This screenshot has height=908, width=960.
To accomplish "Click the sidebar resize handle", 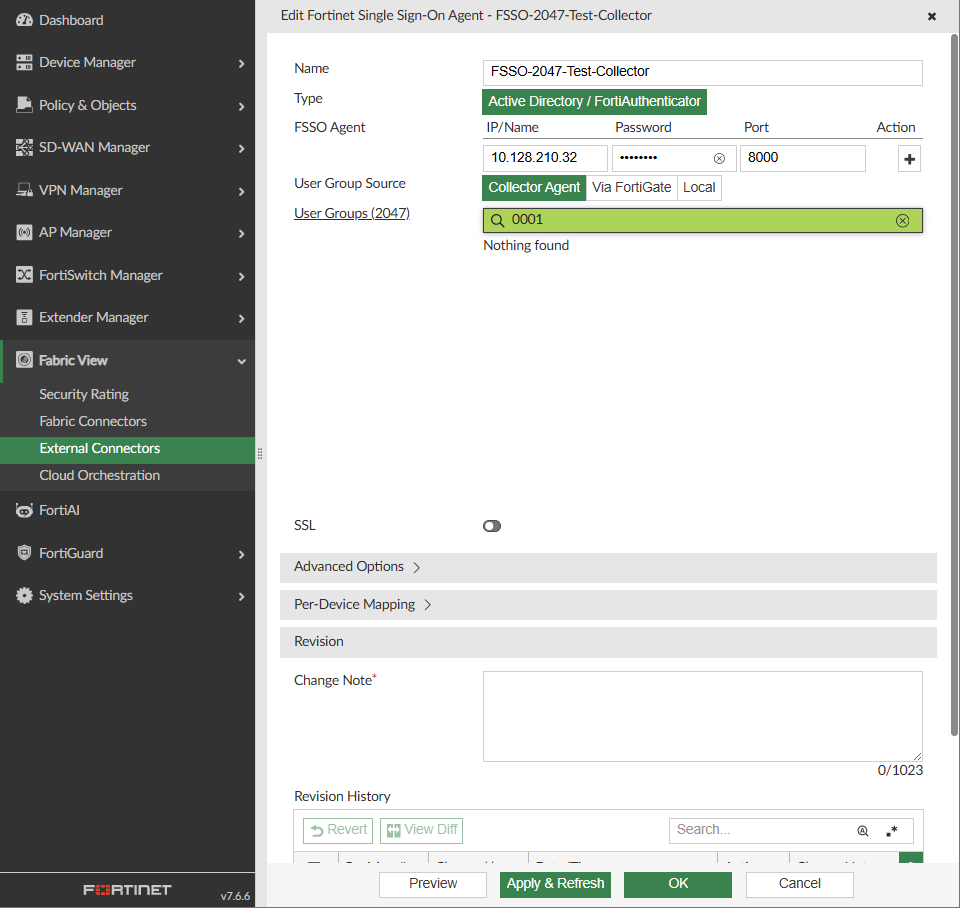I will click(260, 454).
